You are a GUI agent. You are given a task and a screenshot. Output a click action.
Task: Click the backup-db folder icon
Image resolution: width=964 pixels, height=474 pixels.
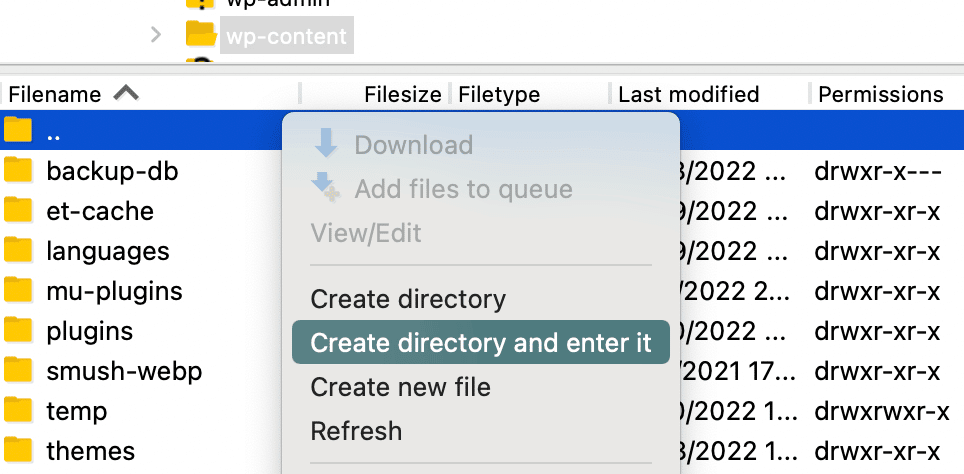(18, 171)
